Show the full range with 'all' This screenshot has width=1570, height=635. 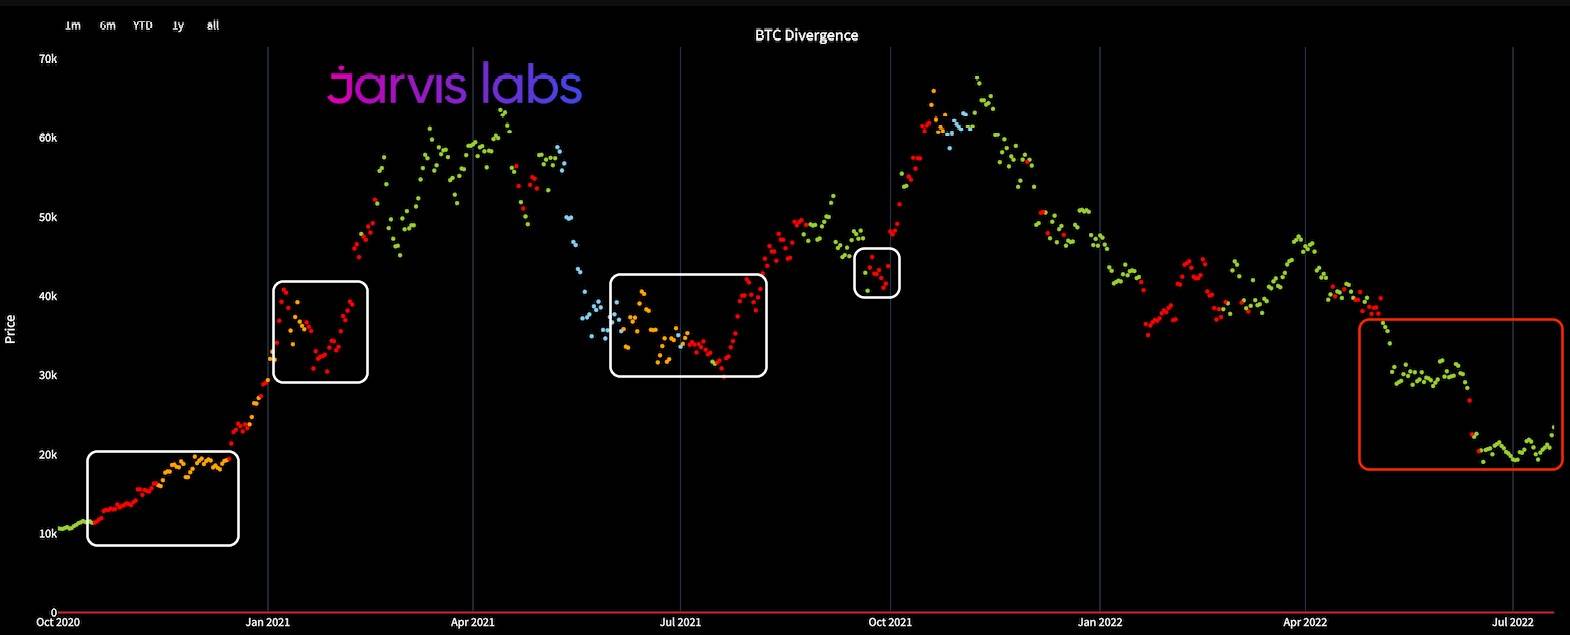point(213,25)
